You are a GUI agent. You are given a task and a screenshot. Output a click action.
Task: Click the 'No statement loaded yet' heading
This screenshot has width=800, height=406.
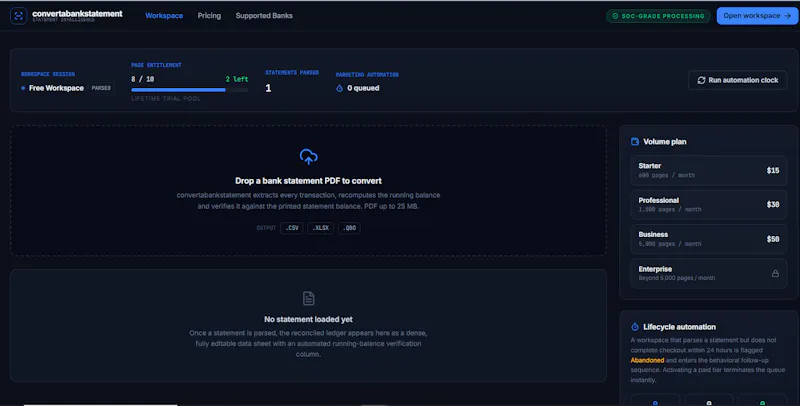coord(308,319)
